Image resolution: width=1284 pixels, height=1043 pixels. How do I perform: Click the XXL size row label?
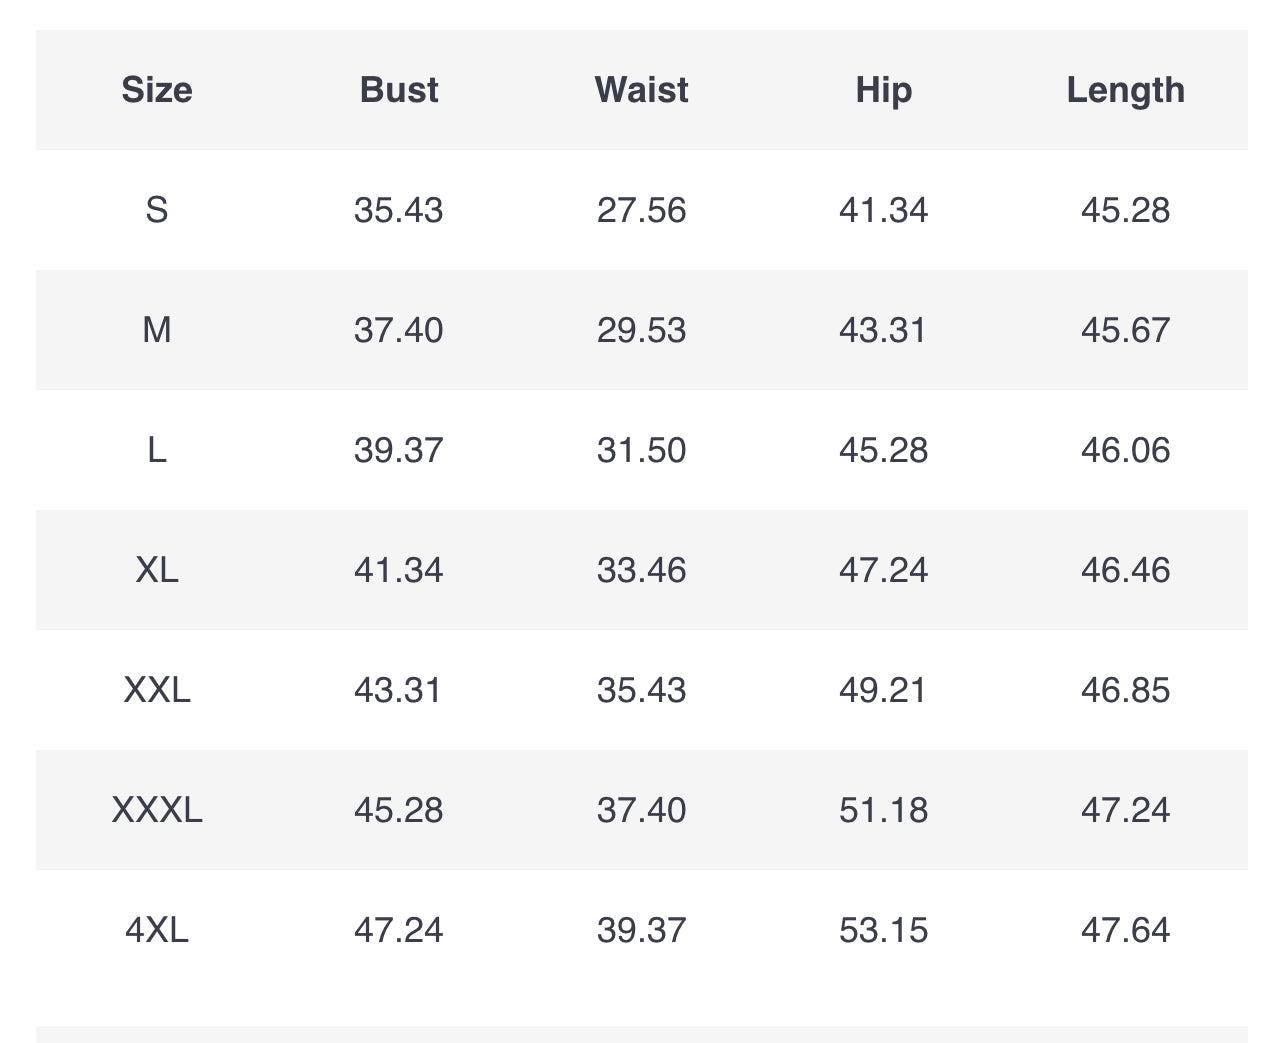click(x=157, y=690)
